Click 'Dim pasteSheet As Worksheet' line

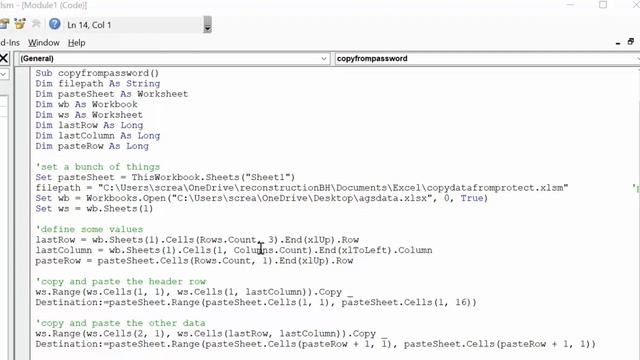(x=112, y=94)
